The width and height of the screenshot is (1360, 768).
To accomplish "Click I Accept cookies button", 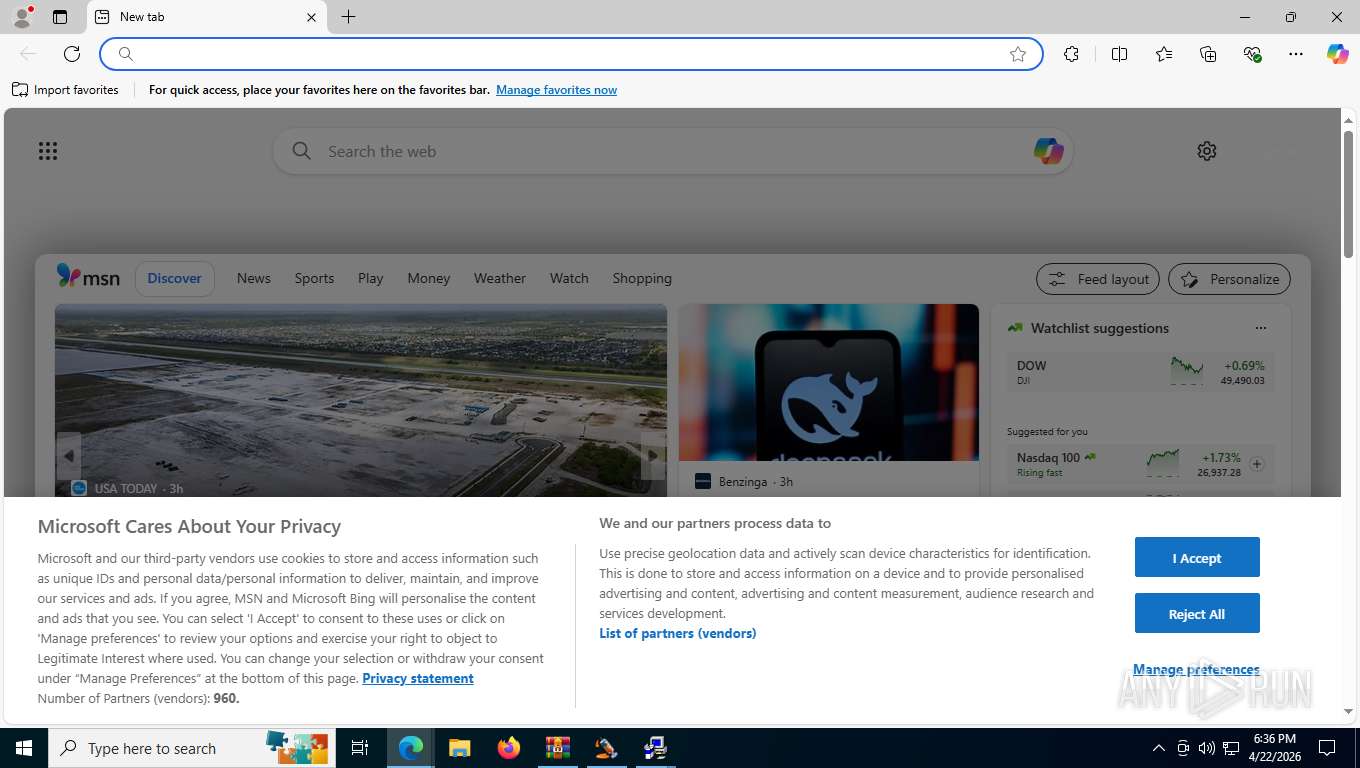I will [1197, 557].
